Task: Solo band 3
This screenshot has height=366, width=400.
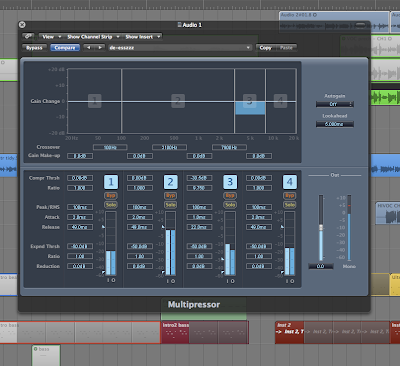Action: coord(230,205)
